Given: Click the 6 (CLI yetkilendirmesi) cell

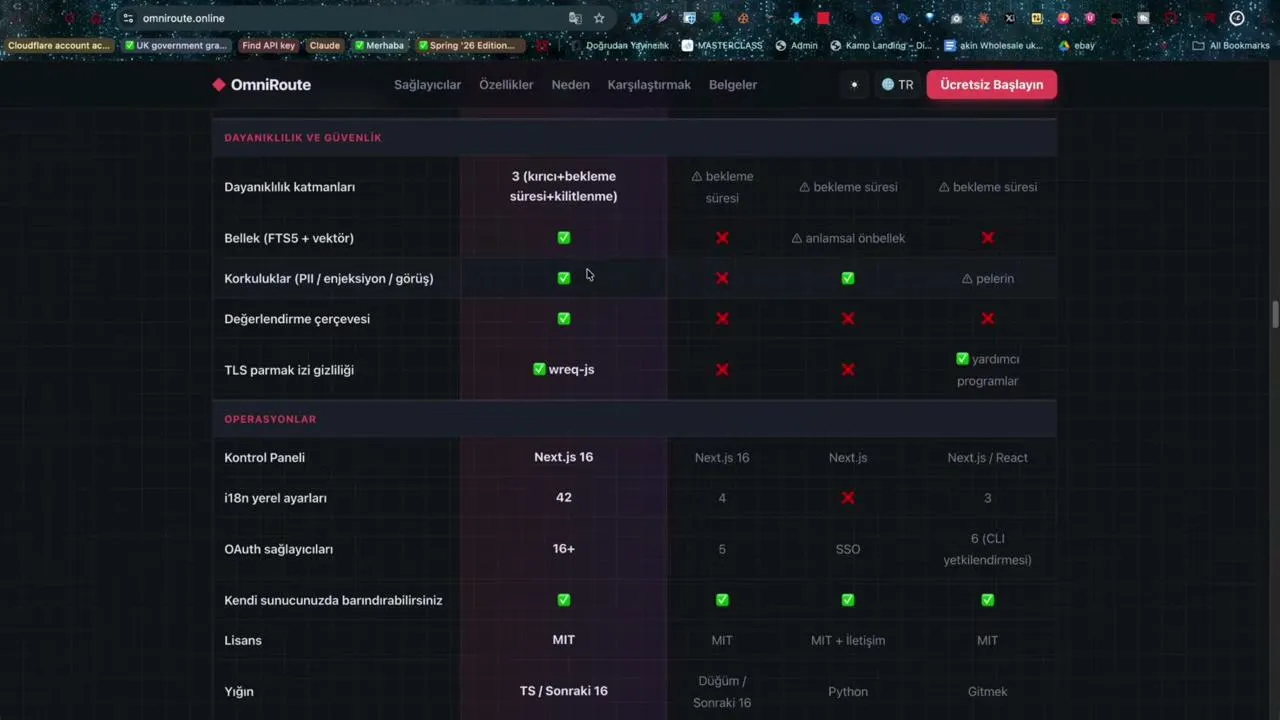Looking at the screenshot, I should click(988, 549).
